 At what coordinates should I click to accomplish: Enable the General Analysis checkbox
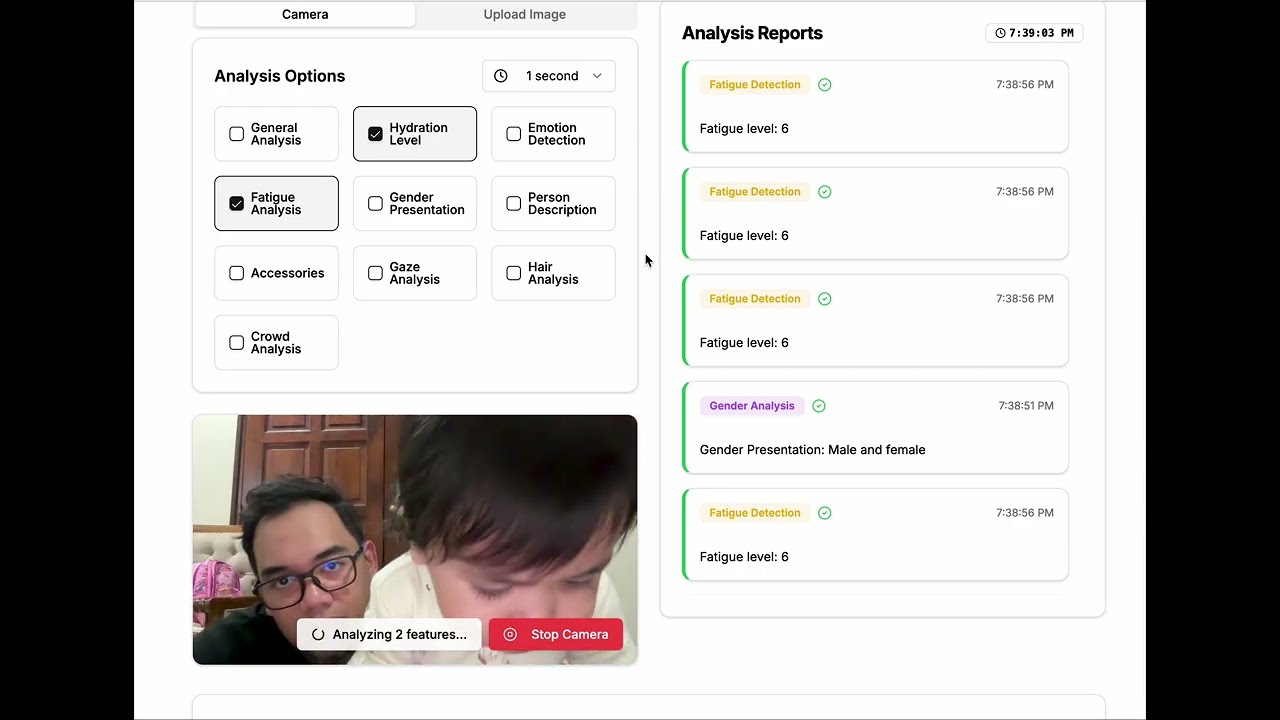[x=237, y=134]
